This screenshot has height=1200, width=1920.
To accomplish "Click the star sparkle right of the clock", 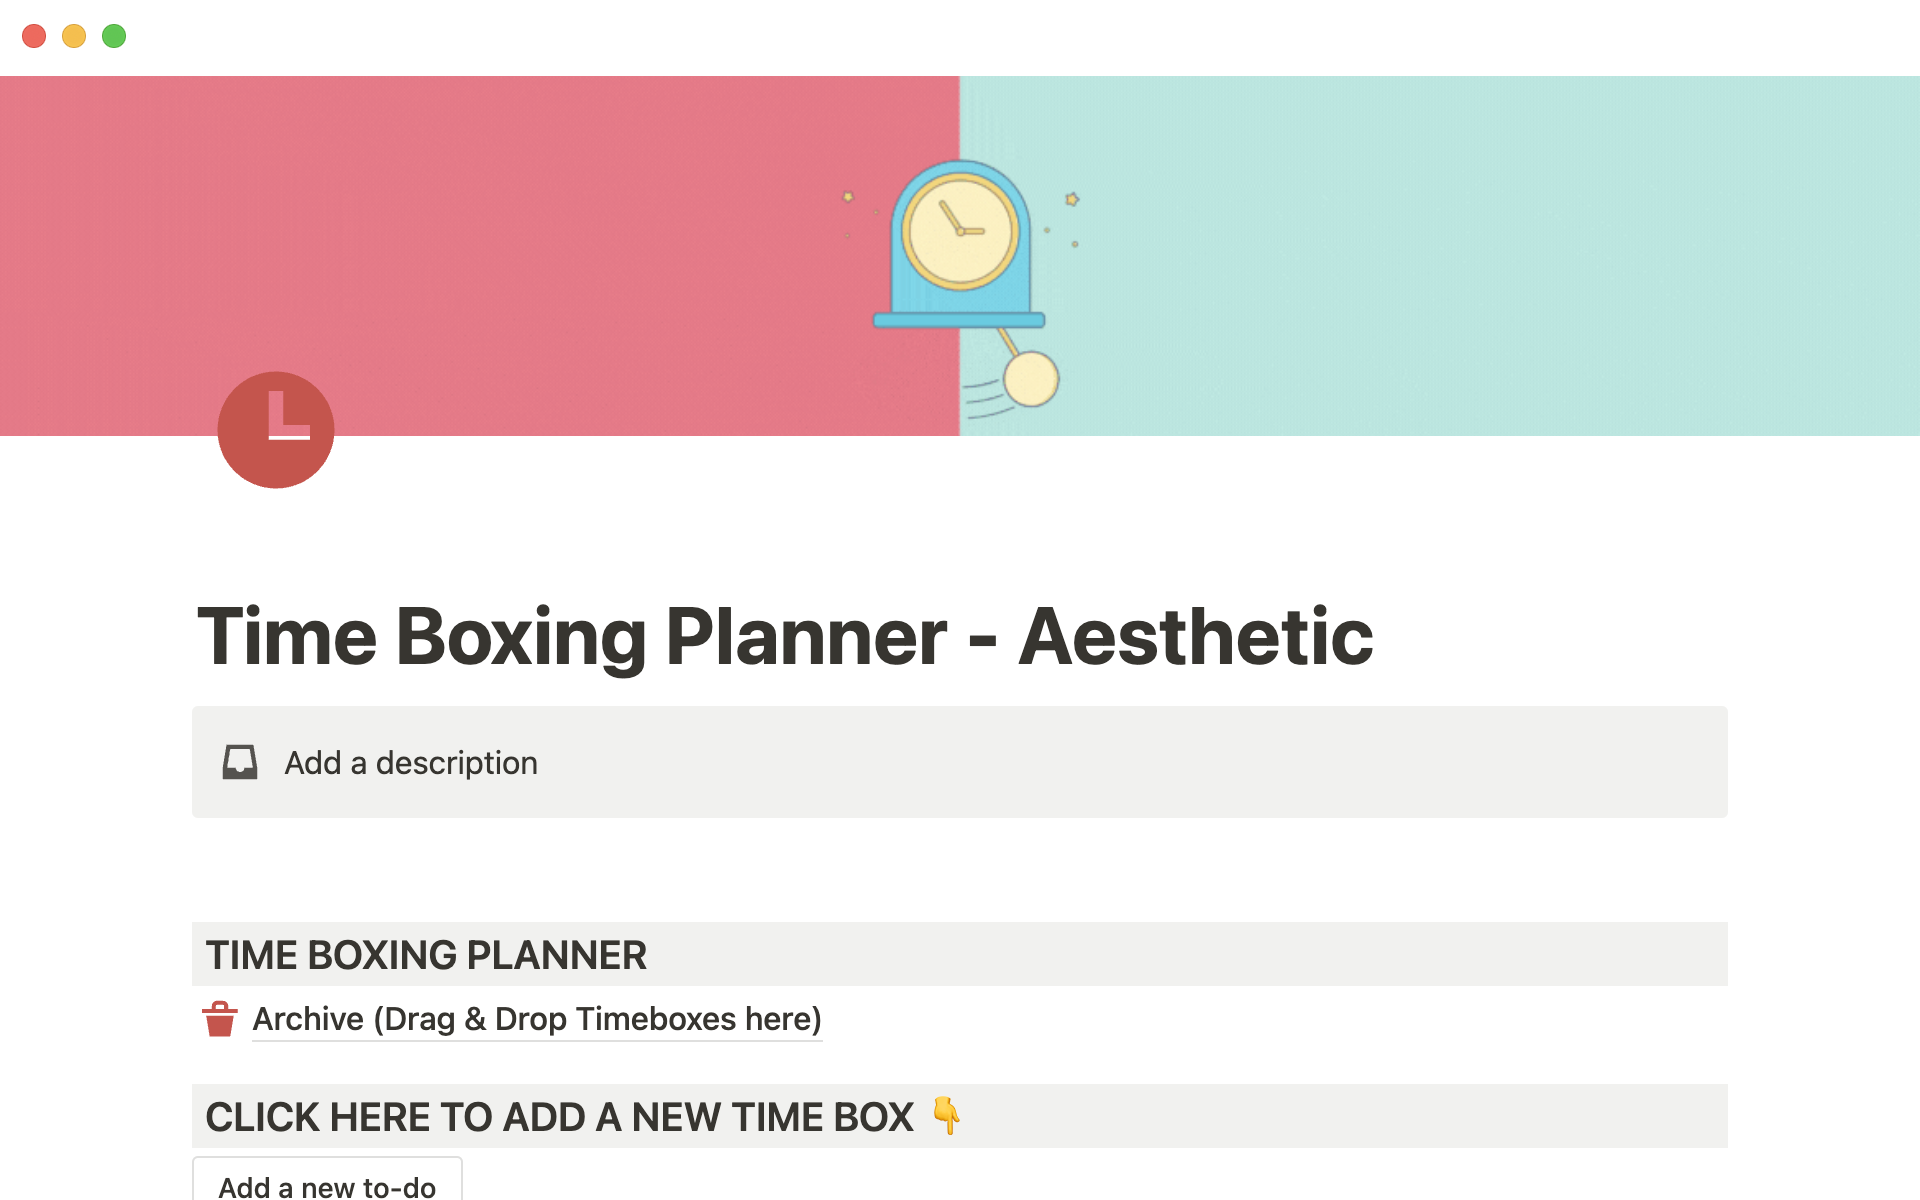I will coord(1072,199).
